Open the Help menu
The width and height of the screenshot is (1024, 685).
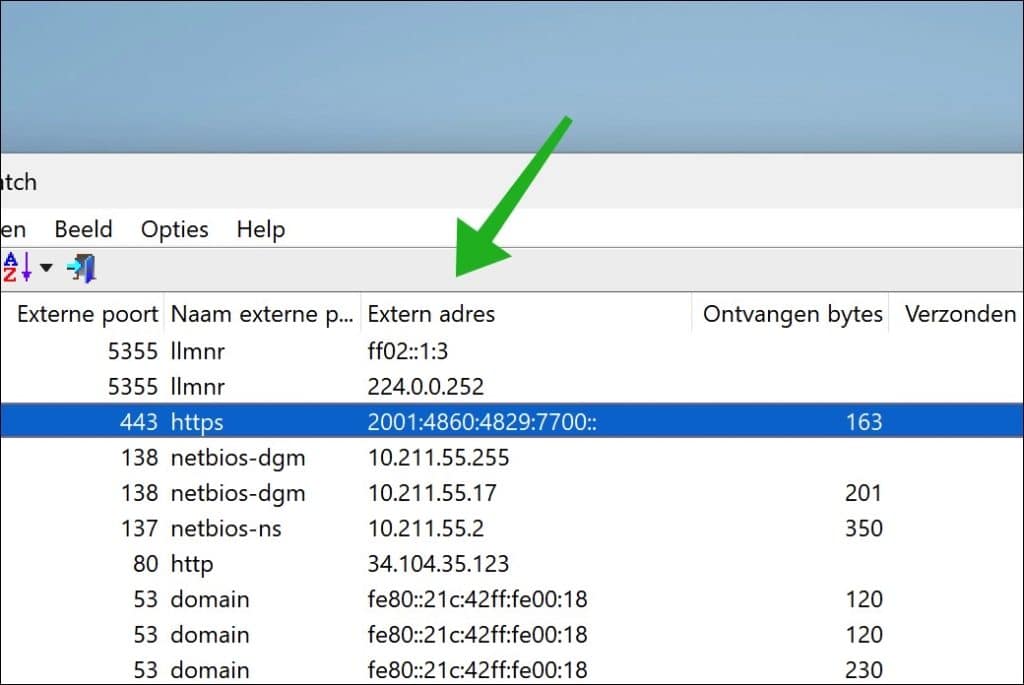pos(261,229)
